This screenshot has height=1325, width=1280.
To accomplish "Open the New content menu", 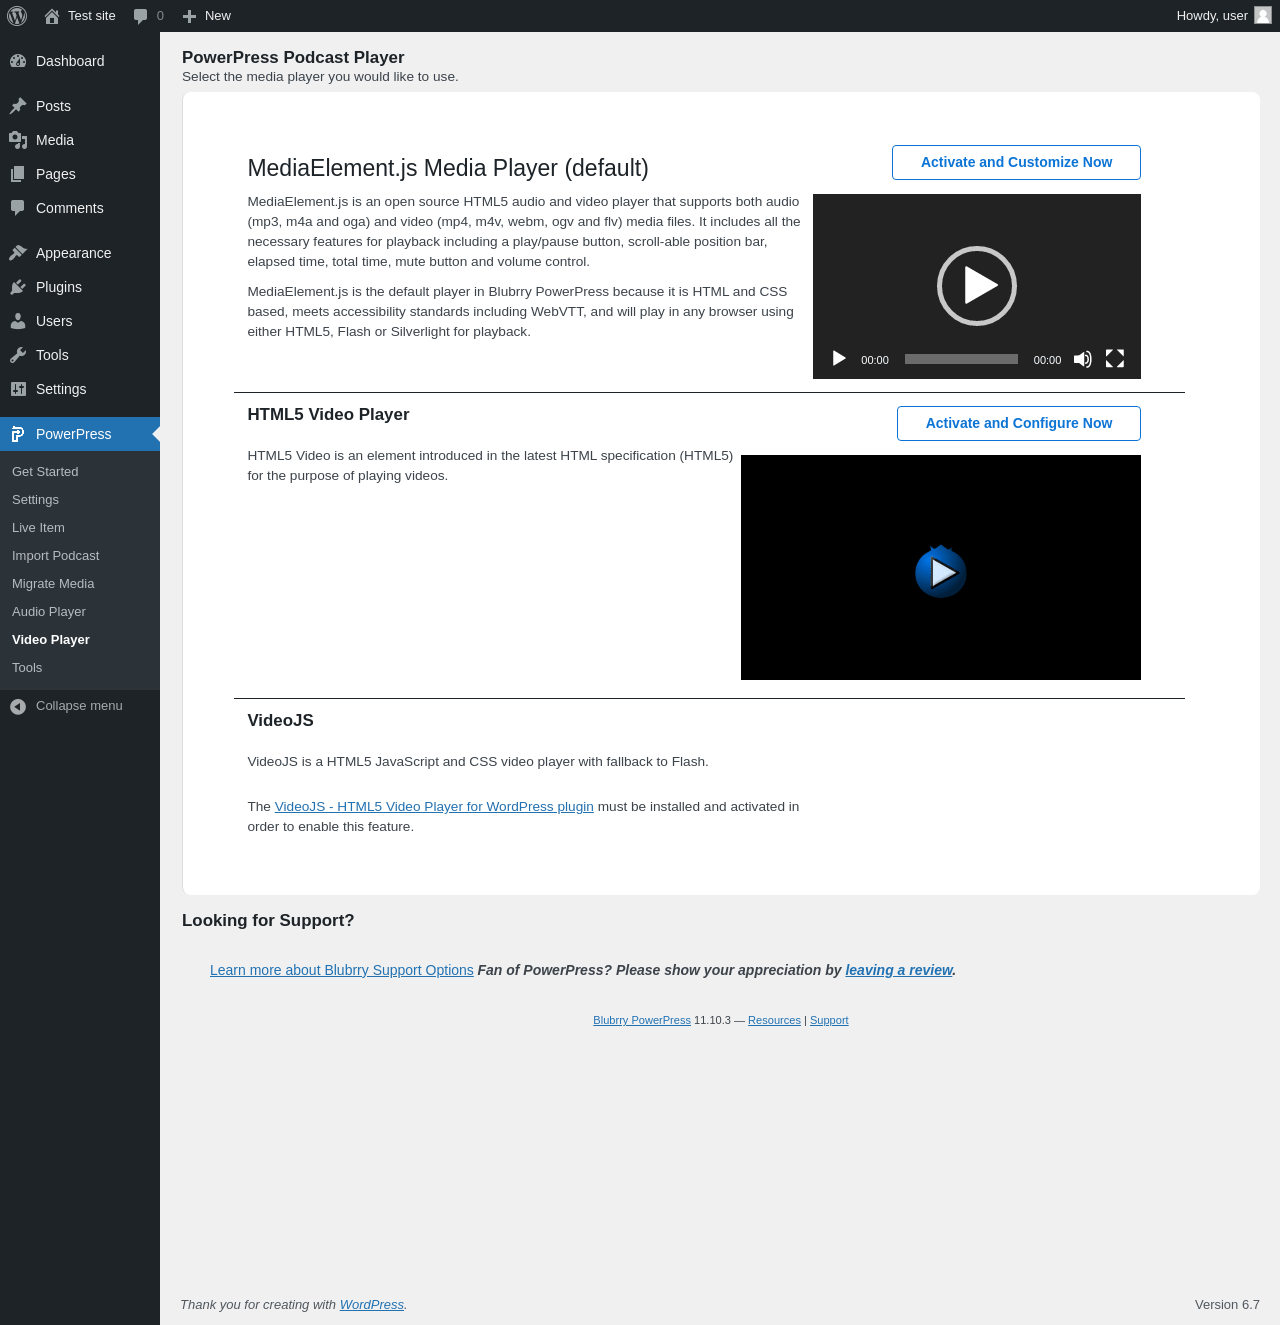I will 207,16.
